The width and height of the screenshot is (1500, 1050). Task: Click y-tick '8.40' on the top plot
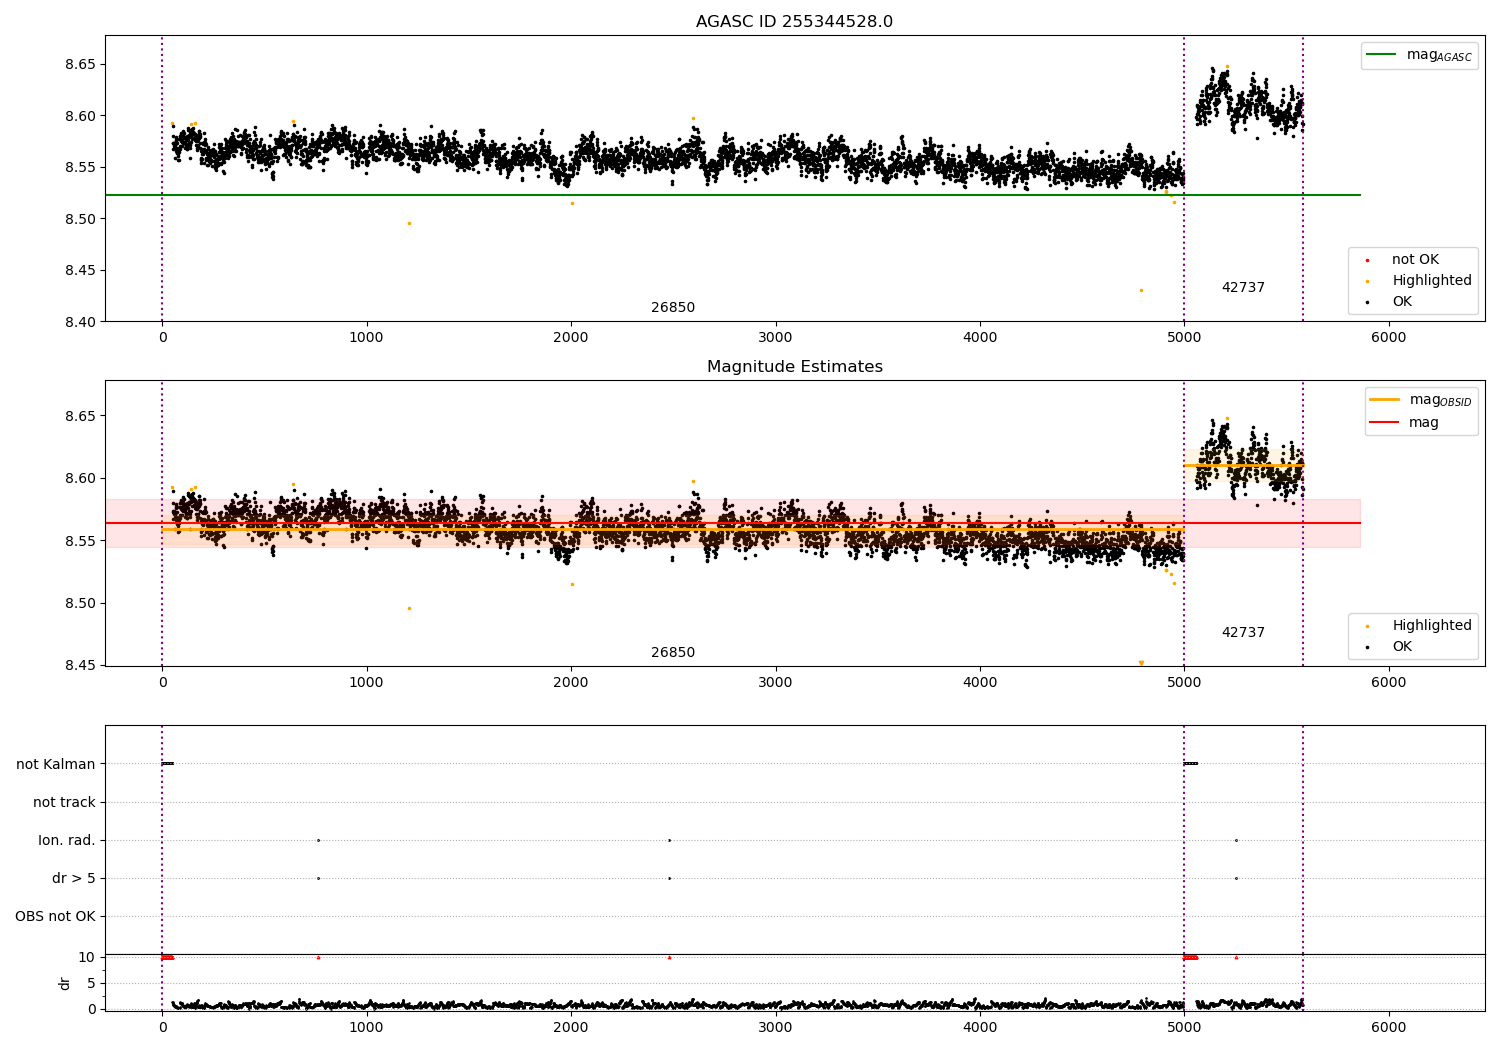pos(80,322)
